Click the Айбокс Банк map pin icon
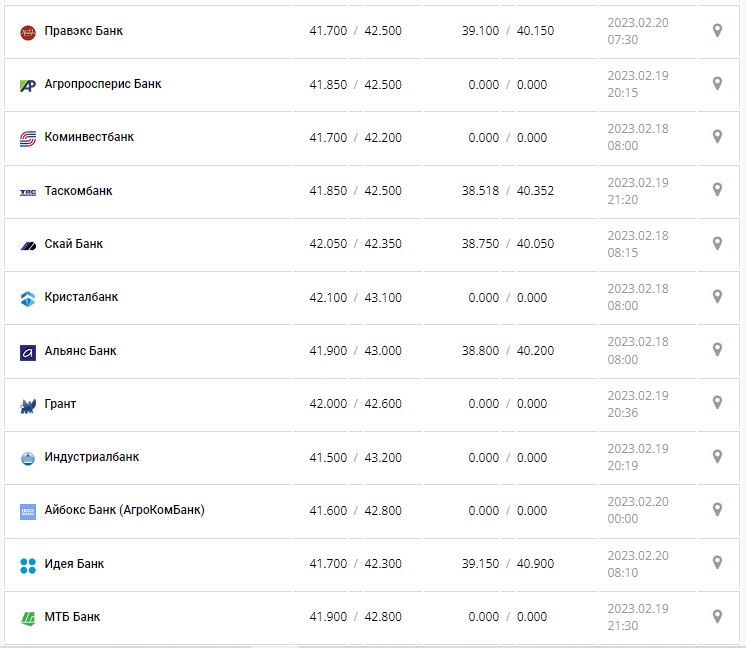 click(x=717, y=510)
